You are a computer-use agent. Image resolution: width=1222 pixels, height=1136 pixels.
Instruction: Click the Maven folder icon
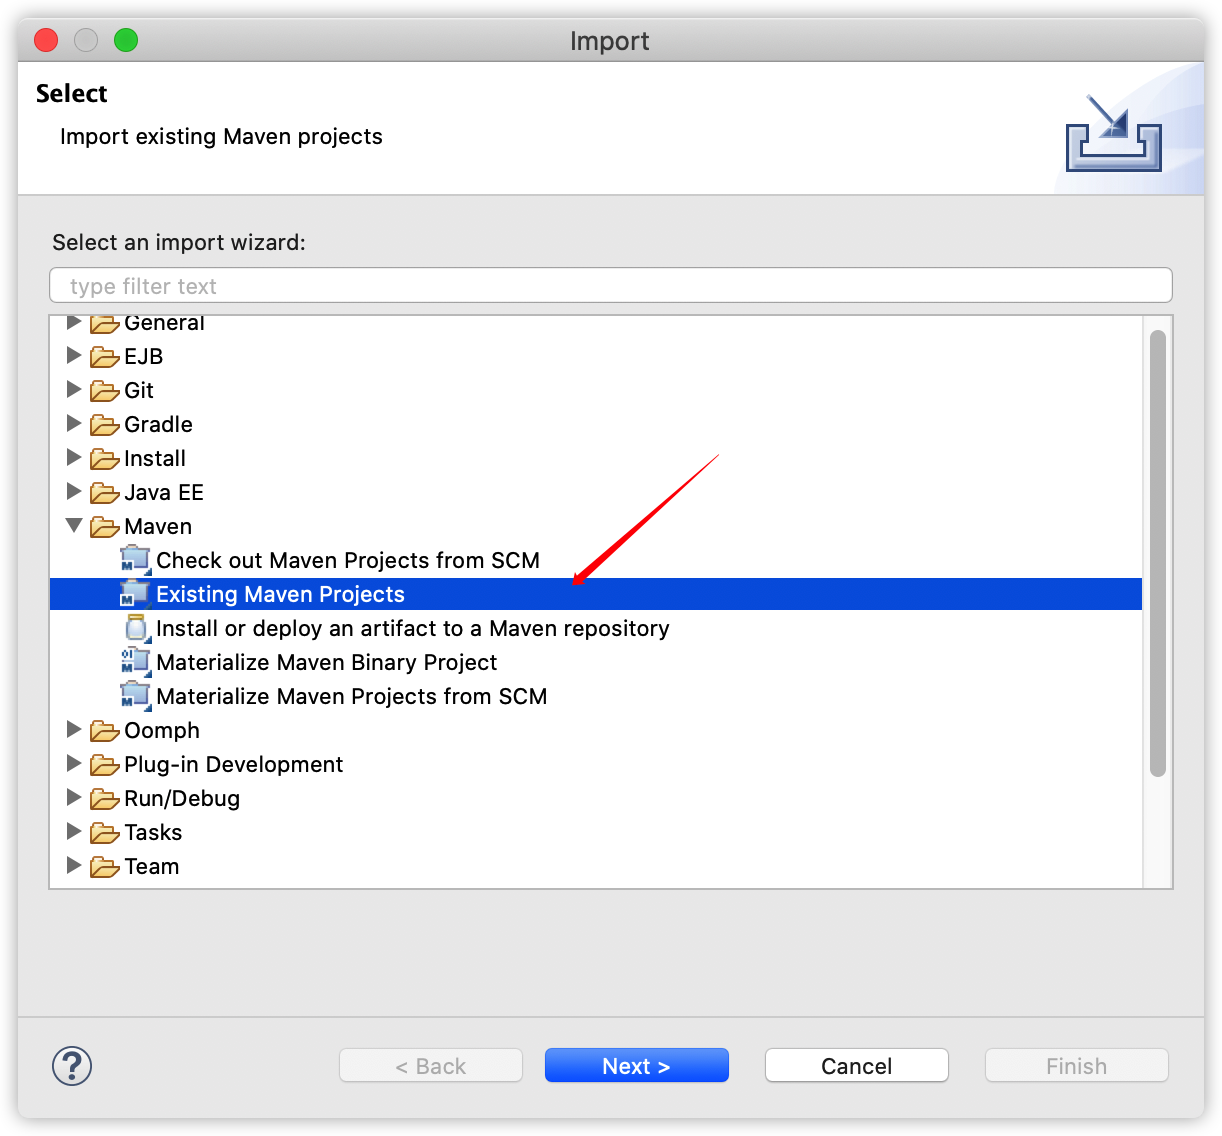click(x=104, y=527)
